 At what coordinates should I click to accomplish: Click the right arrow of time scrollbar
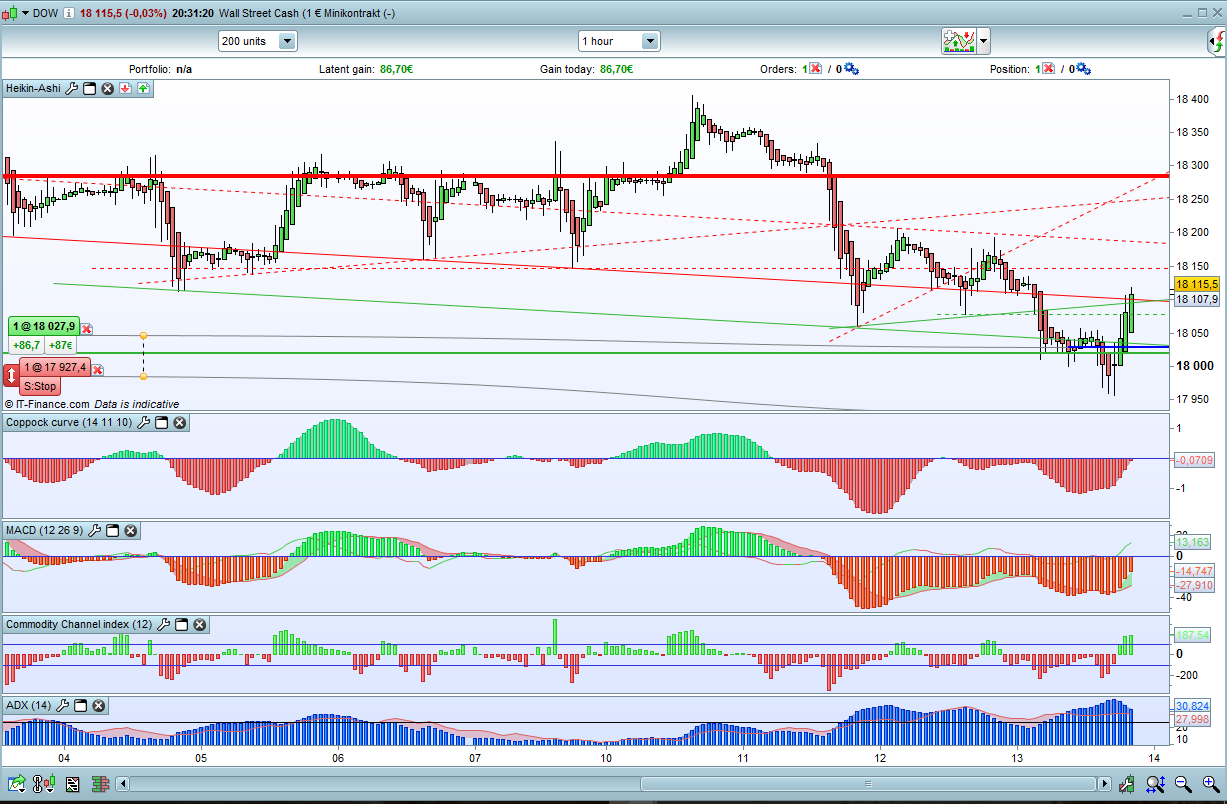click(1105, 784)
